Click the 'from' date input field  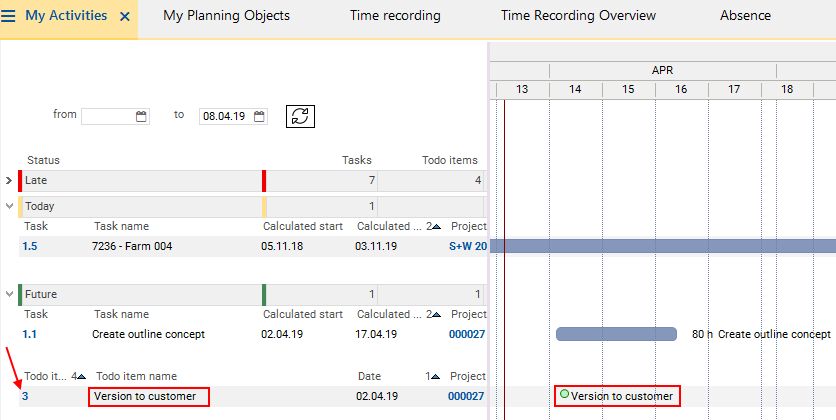pos(107,116)
